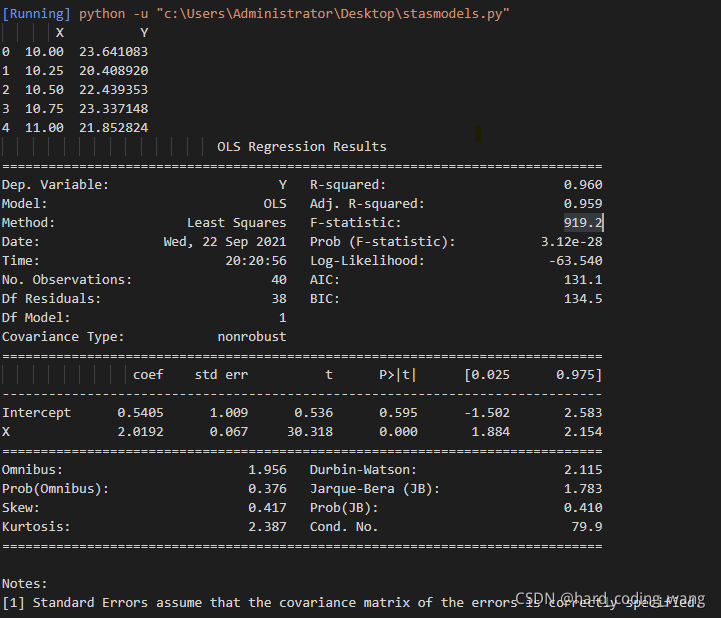Click the Adj. R-squared value 0.959
The image size is (721, 618).
[583, 204]
